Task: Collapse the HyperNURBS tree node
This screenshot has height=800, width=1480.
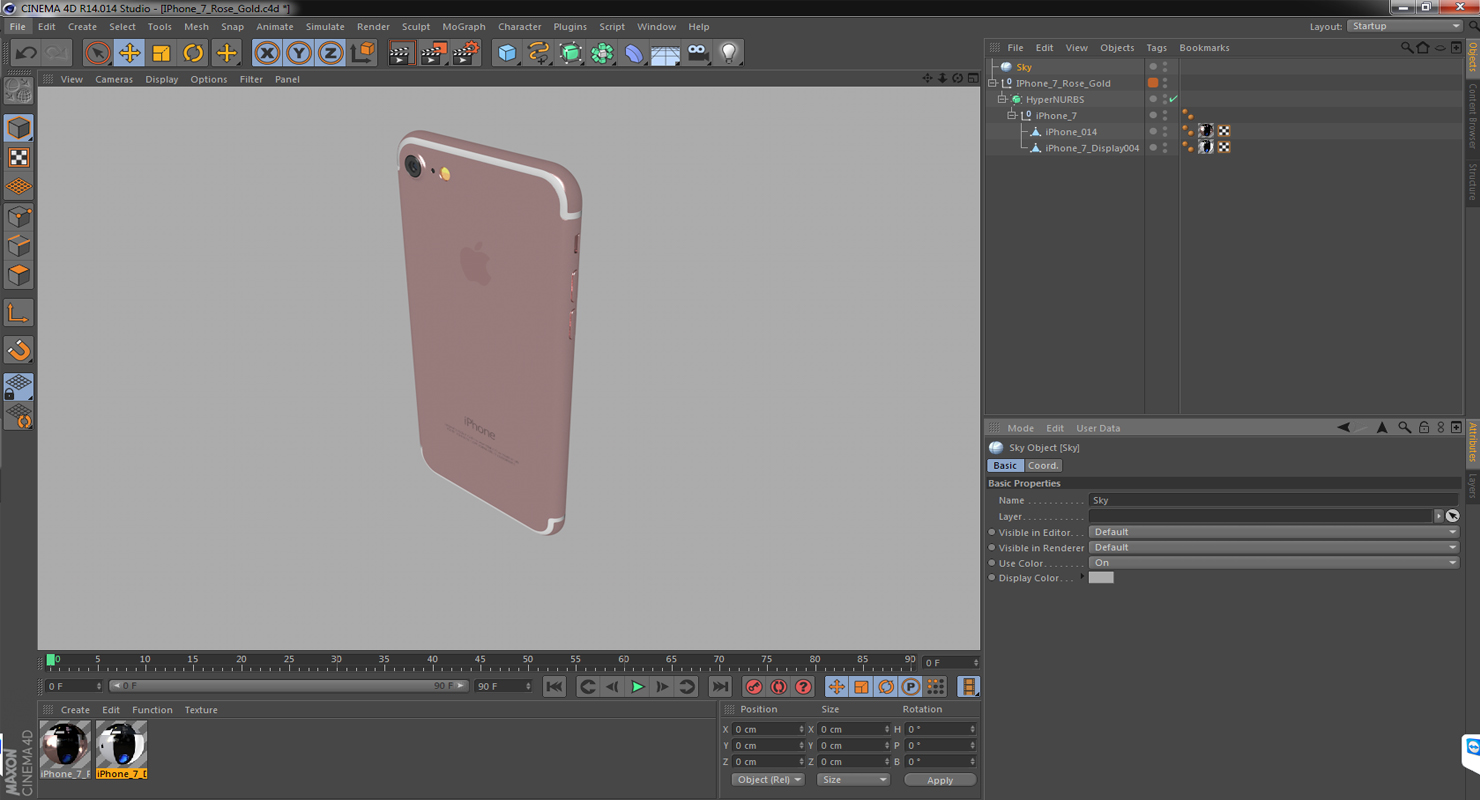Action: pos(1002,99)
